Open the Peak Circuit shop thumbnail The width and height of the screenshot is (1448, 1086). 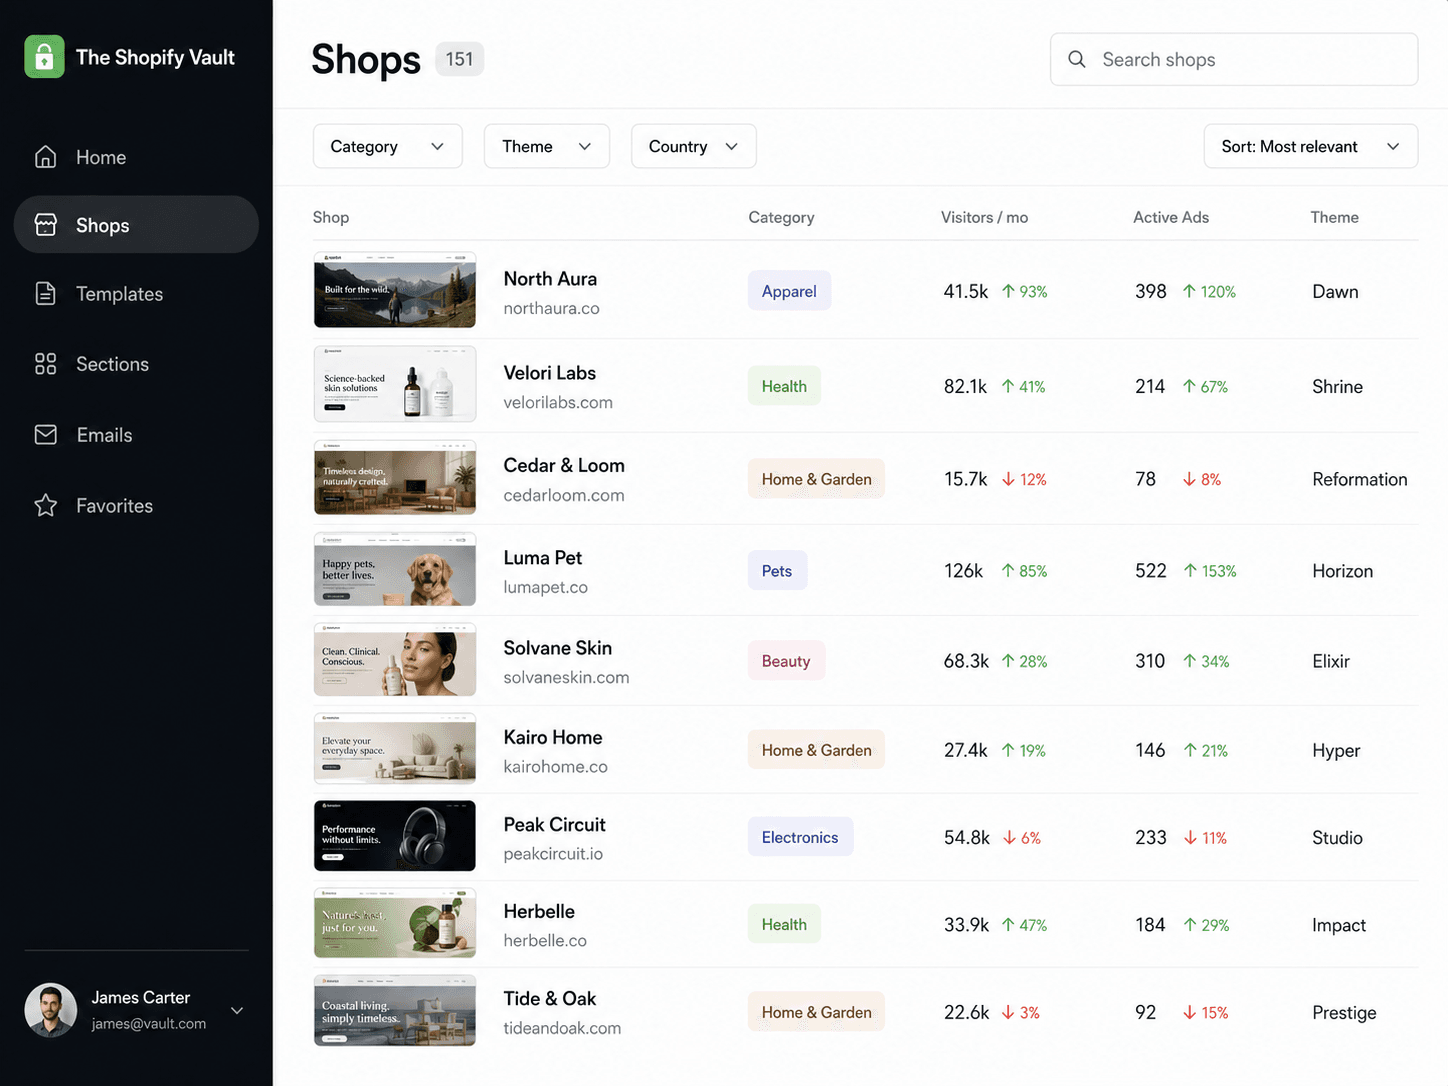pyautogui.click(x=395, y=836)
